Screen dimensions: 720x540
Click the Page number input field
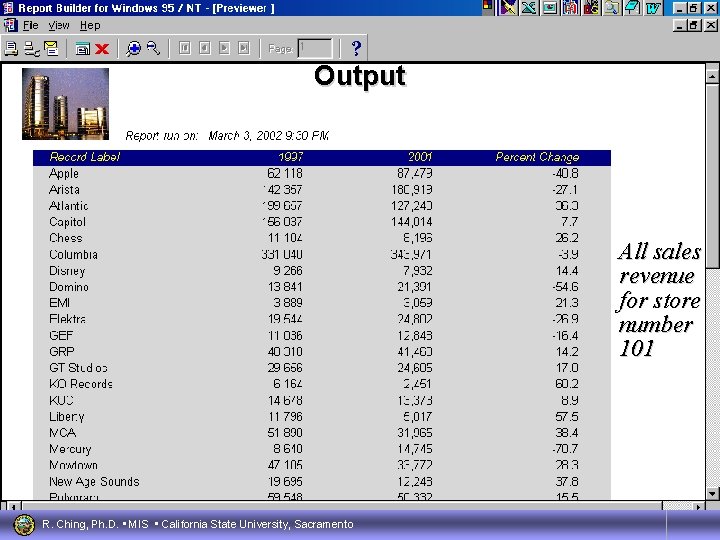315,48
